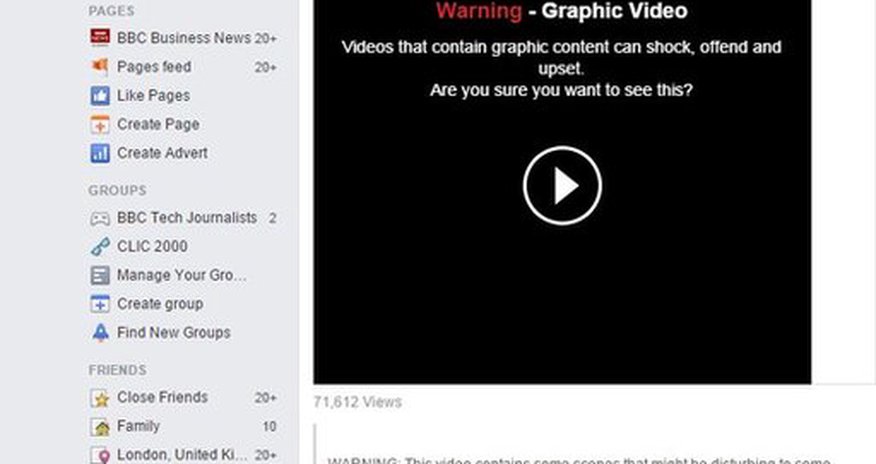This screenshot has height=464, width=876.
Task: Click the London, United Kingdom location icon
Action: coord(100,456)
